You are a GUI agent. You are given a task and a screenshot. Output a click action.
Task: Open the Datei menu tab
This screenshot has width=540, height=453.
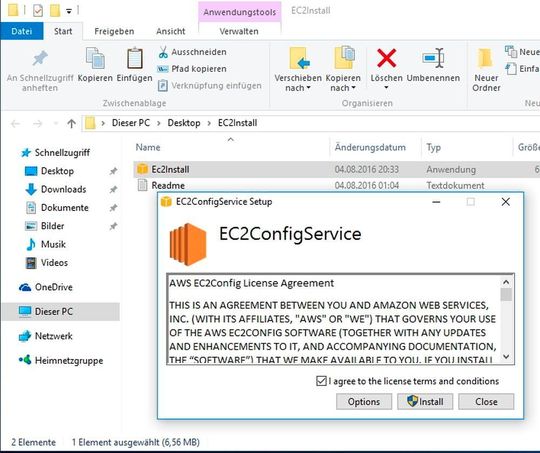click(22, 31)
